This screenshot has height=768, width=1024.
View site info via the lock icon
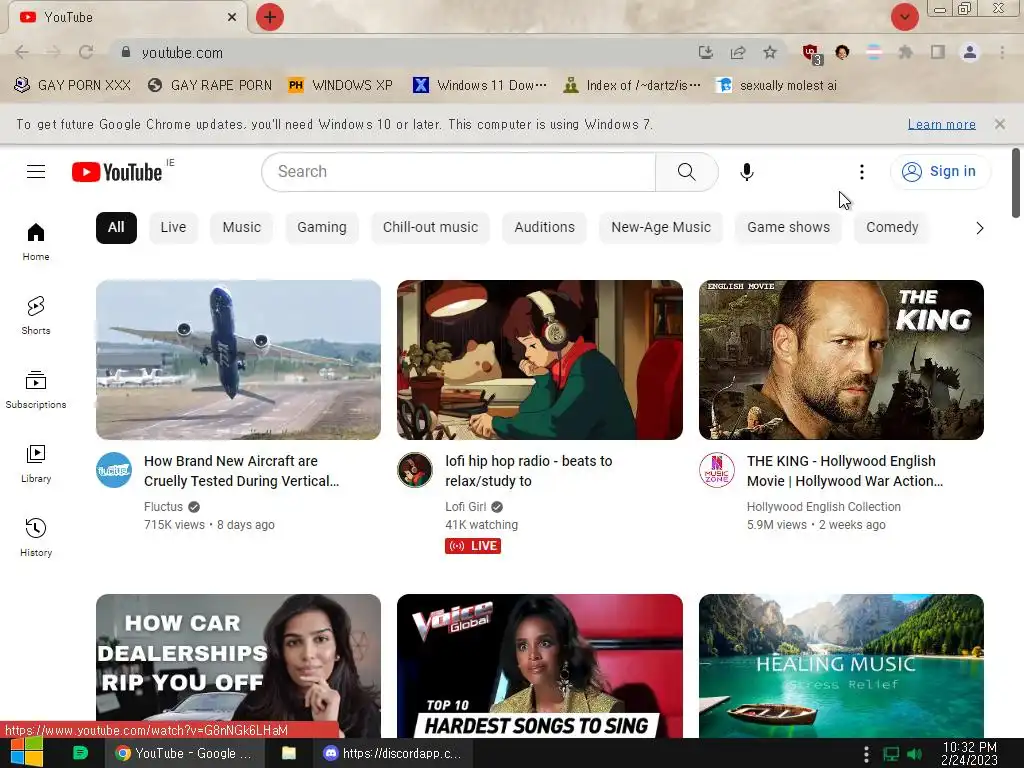(x=126, y=52)
